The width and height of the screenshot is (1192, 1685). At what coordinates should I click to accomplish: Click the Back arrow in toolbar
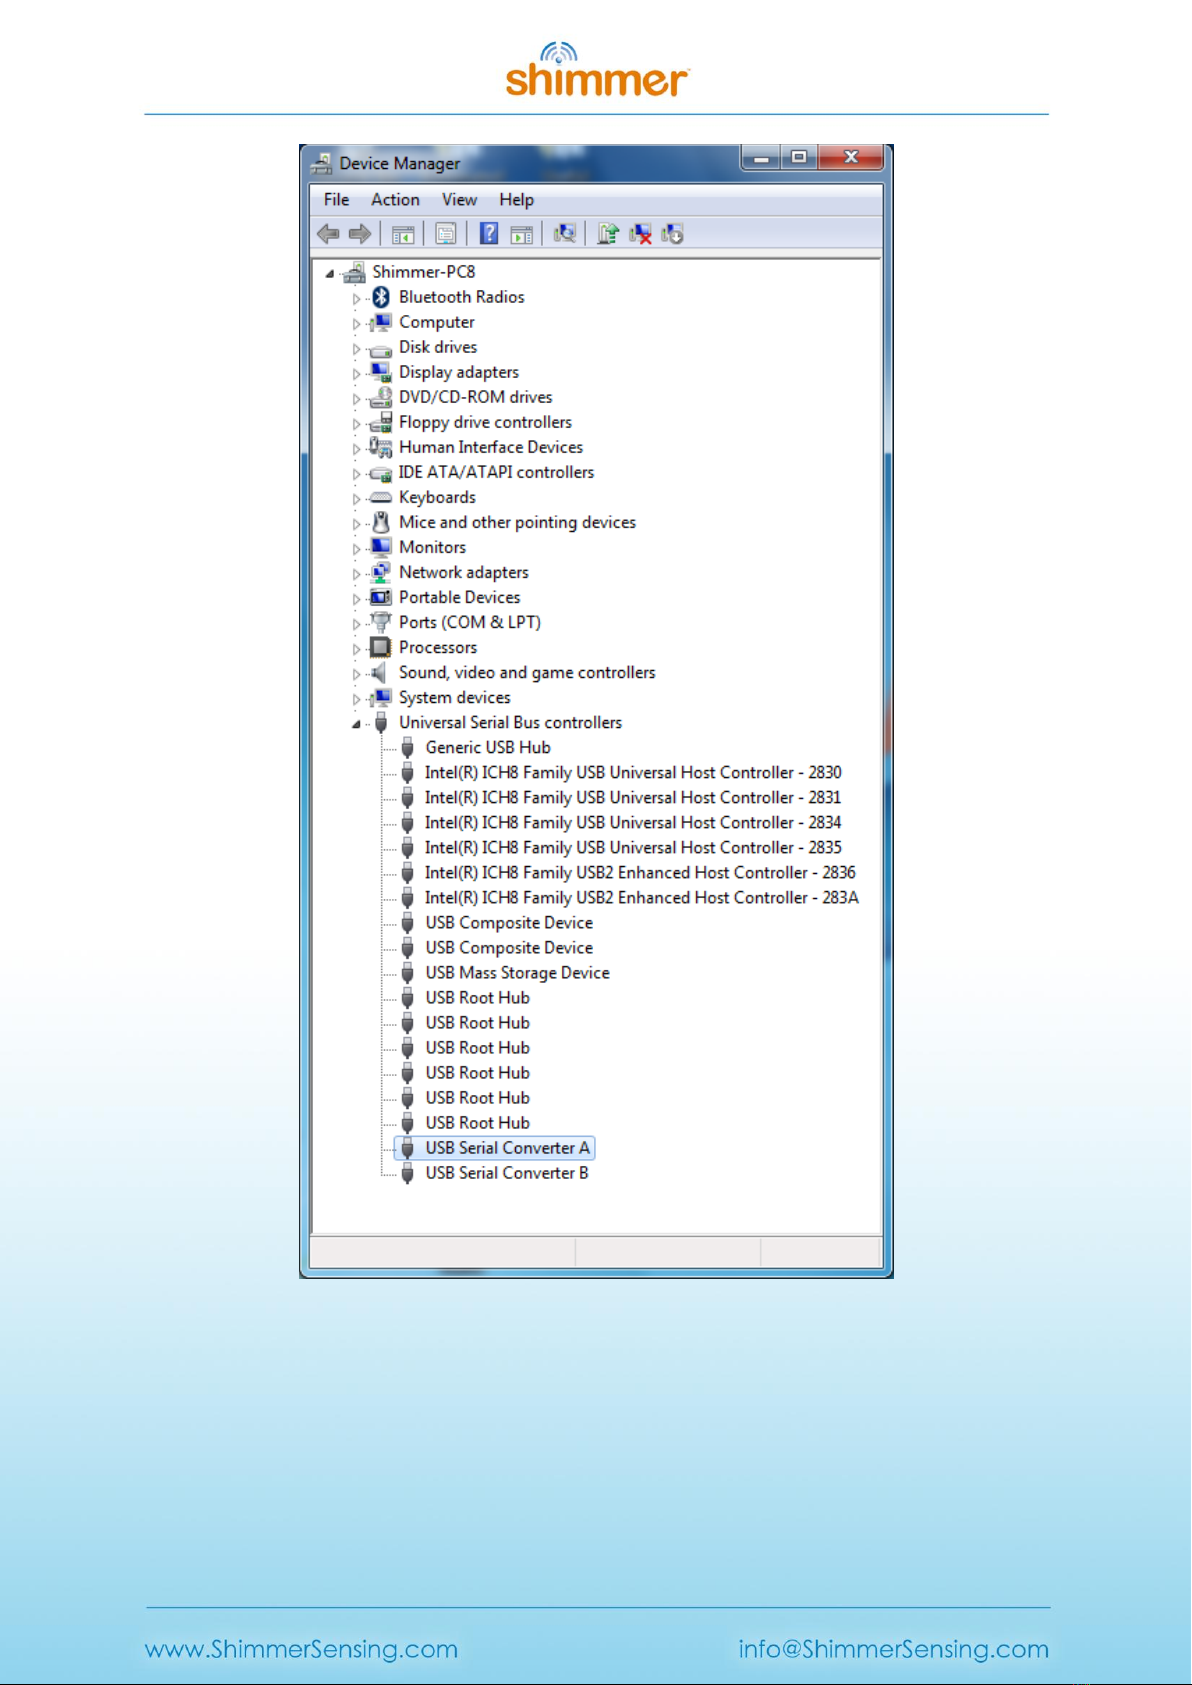[x=328, y=234]
